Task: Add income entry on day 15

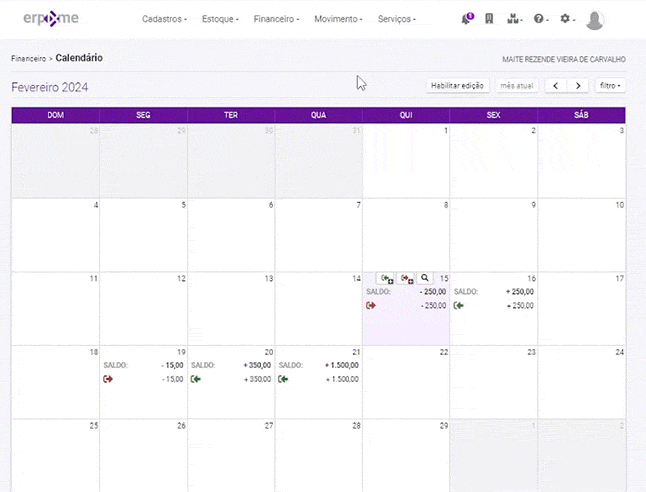Action: click(x=387, y=278)
